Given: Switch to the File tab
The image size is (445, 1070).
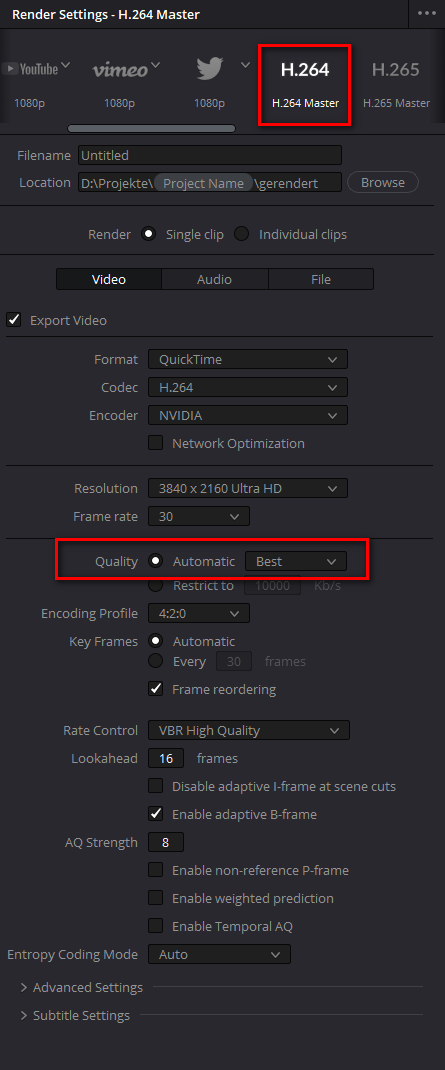Looking at the screenshot, I should pos(321,279).
